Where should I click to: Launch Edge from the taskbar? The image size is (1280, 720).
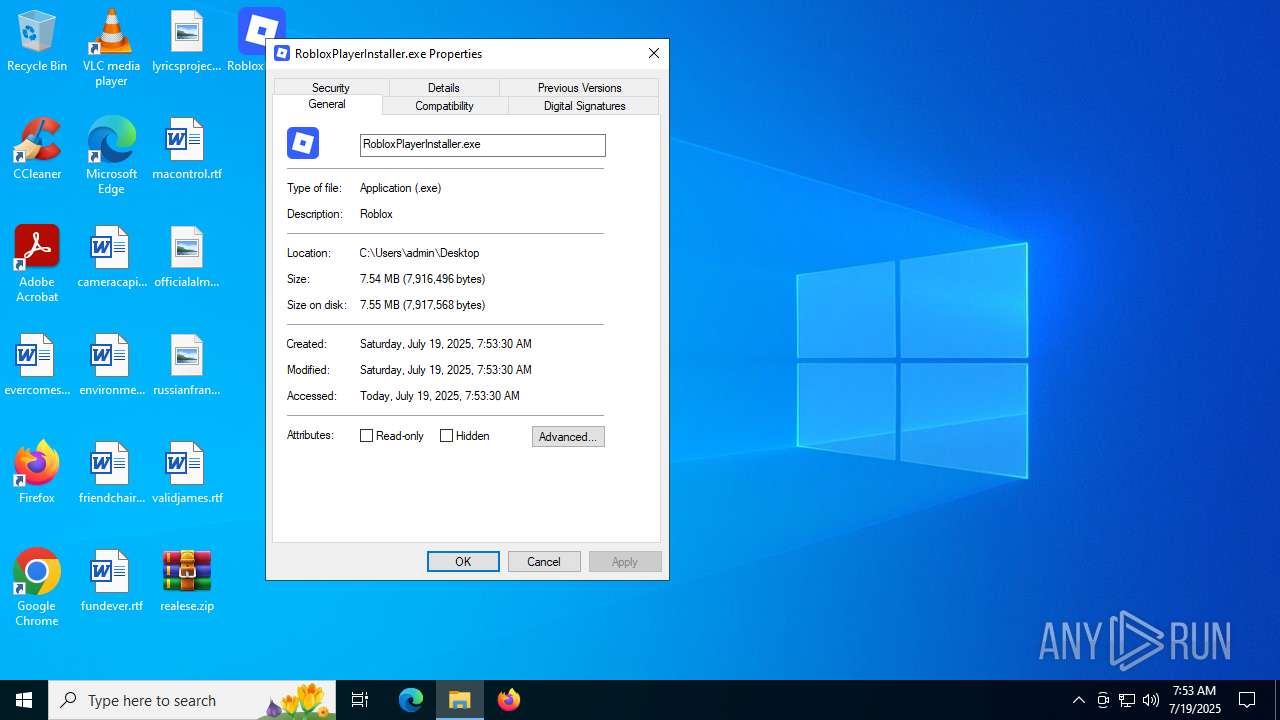click(411, 700)
